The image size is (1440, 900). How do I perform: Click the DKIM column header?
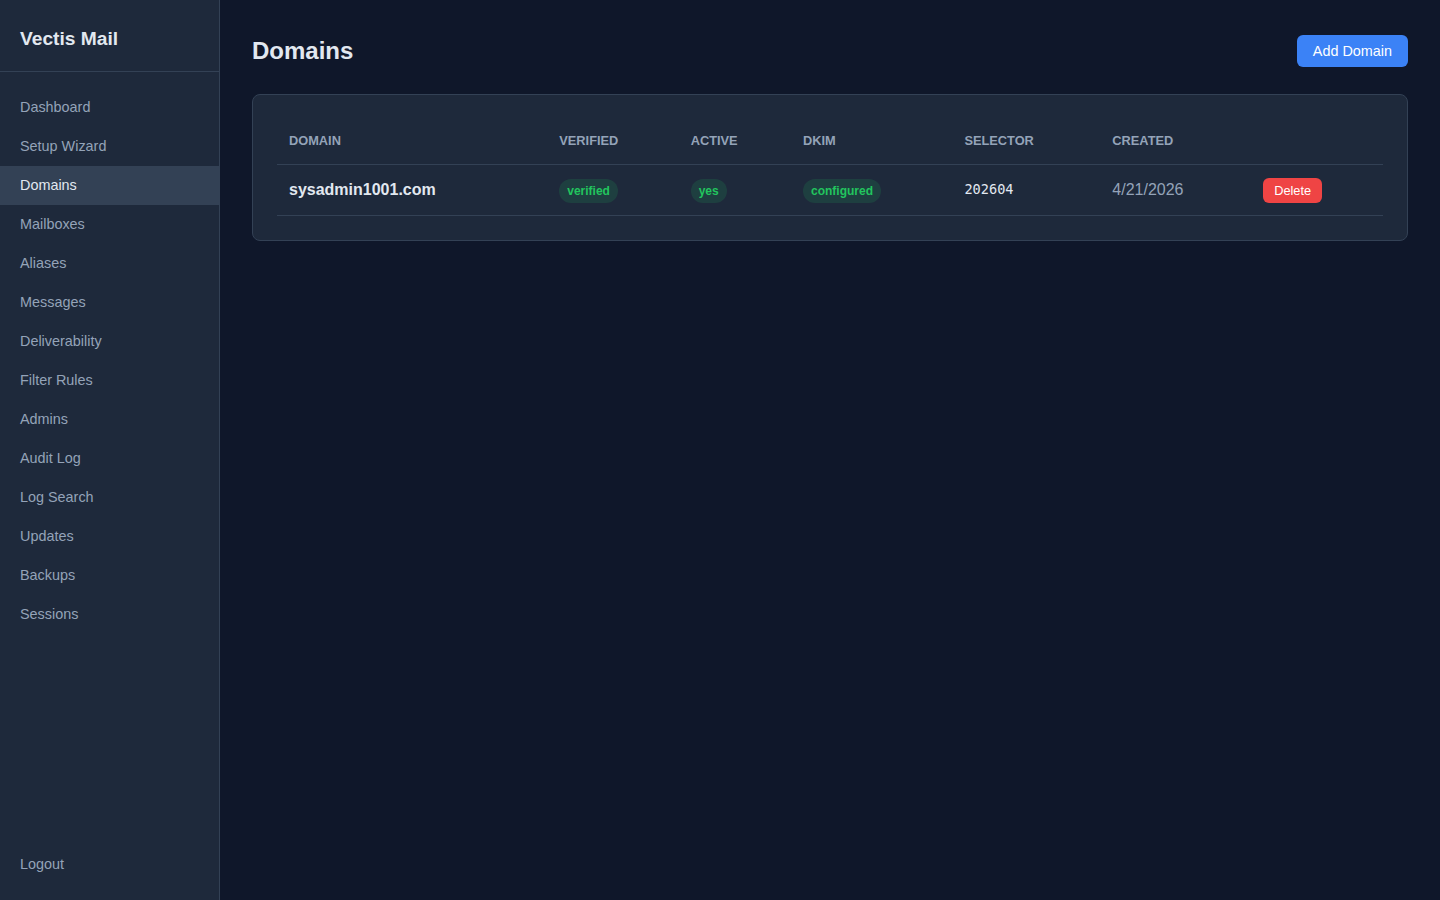pos(819,141)
